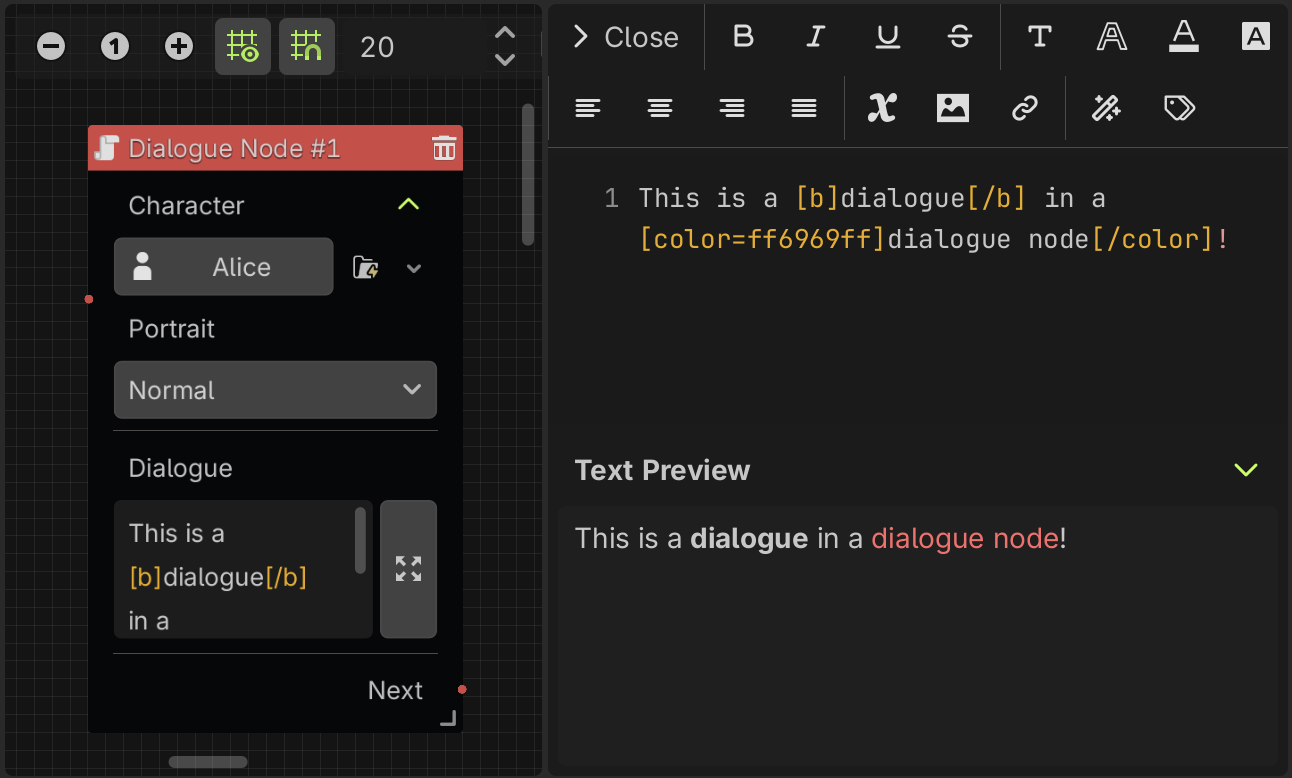Screen dimensions: 1292x778
Task: Click the Next output port
Action: (x=462, y=689)
